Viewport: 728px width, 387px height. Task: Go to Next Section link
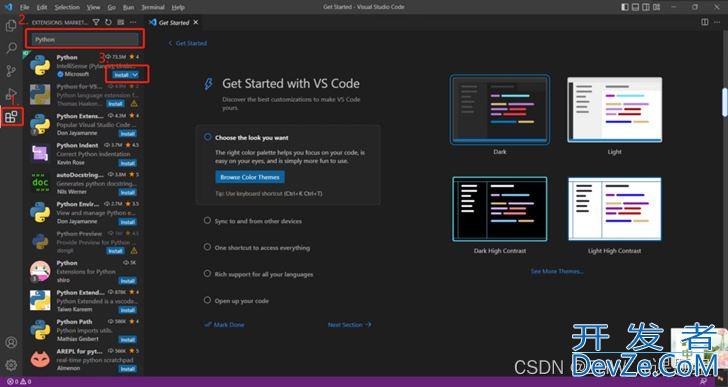[x=350, y=325]
